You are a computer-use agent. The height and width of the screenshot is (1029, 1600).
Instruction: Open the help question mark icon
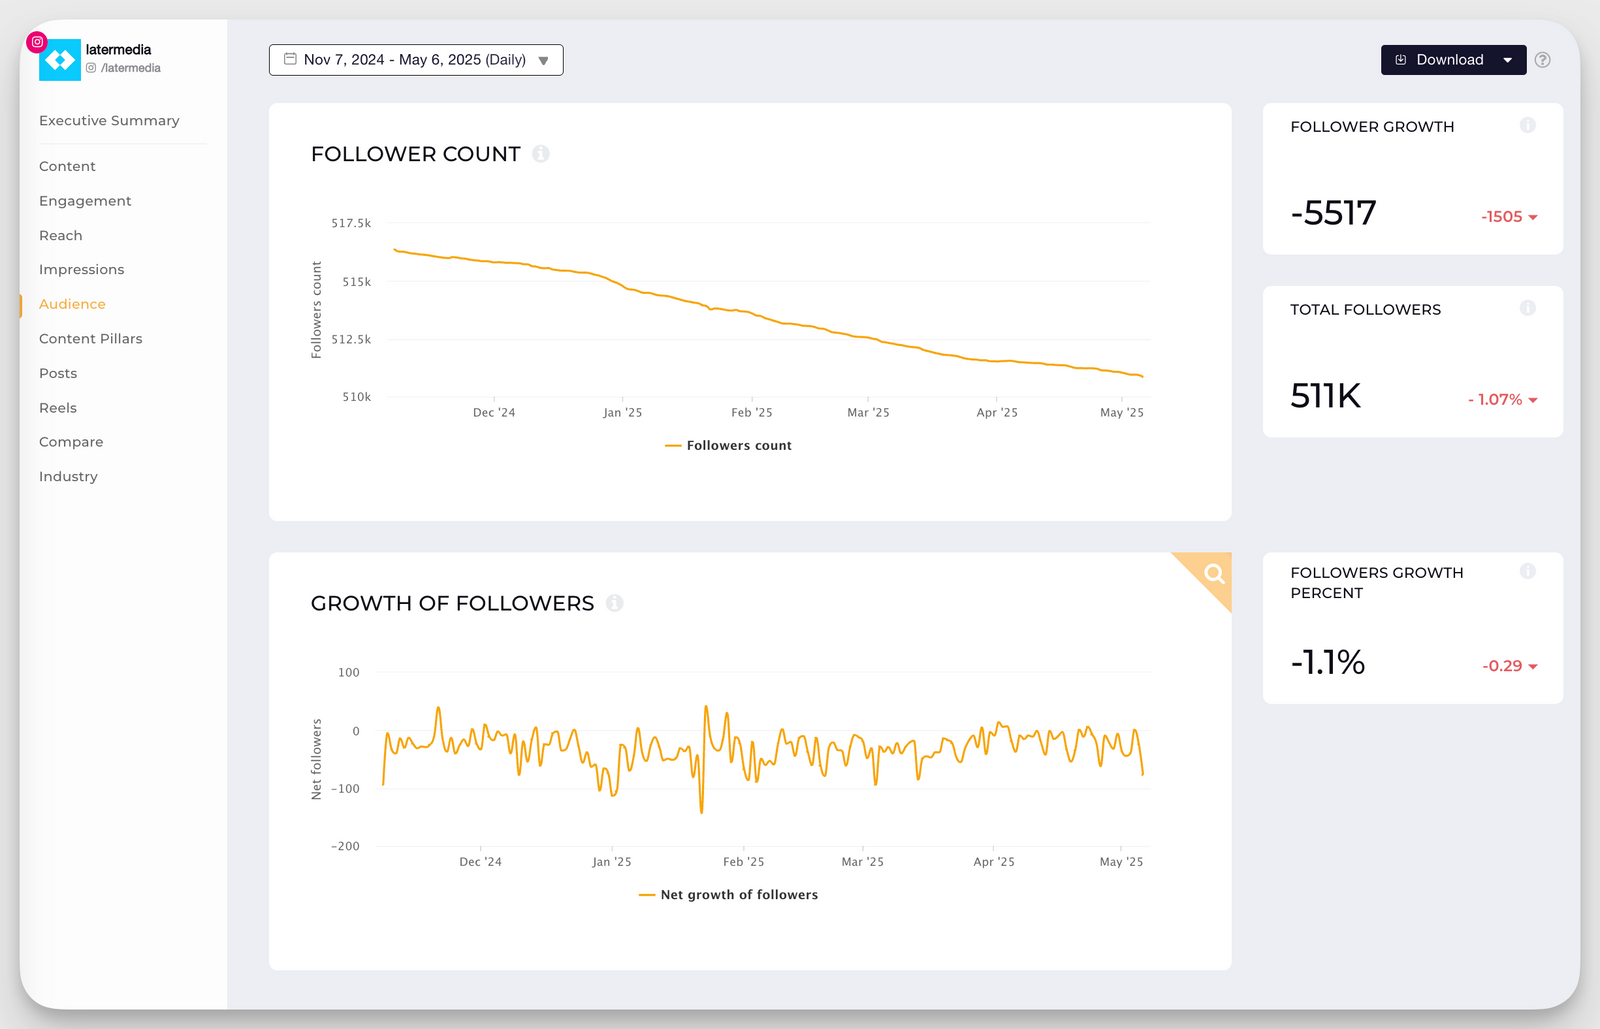(x=1543, y=60)
